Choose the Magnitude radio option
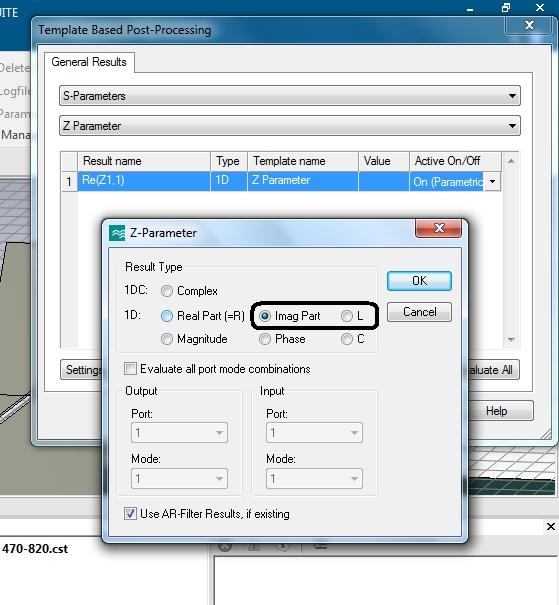 (x=167, y=339)
